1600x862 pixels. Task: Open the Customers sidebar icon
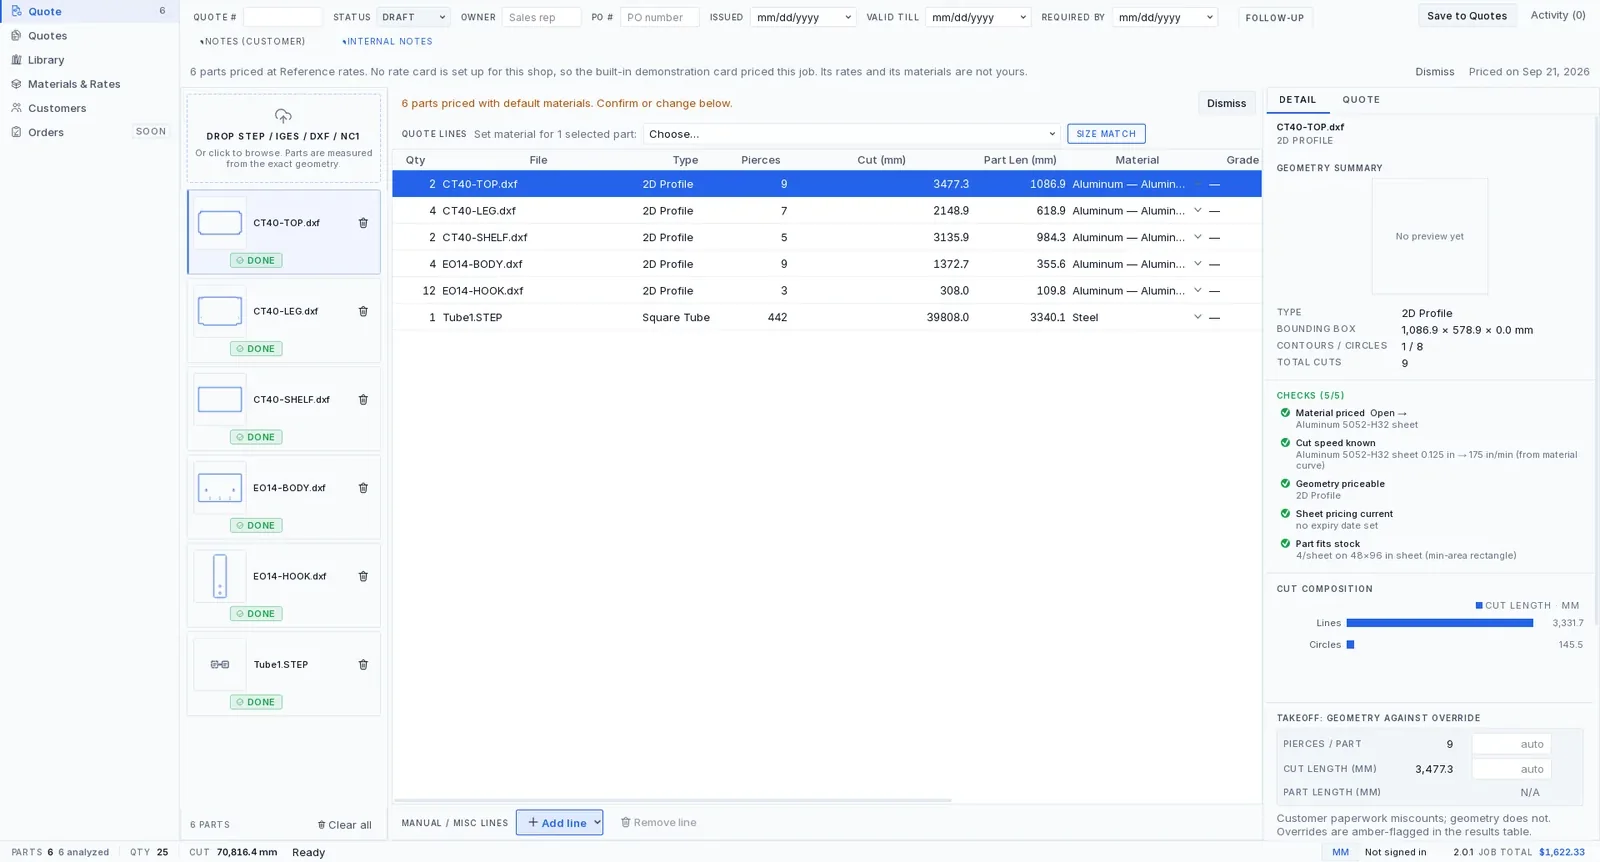[x=16, y=108]
